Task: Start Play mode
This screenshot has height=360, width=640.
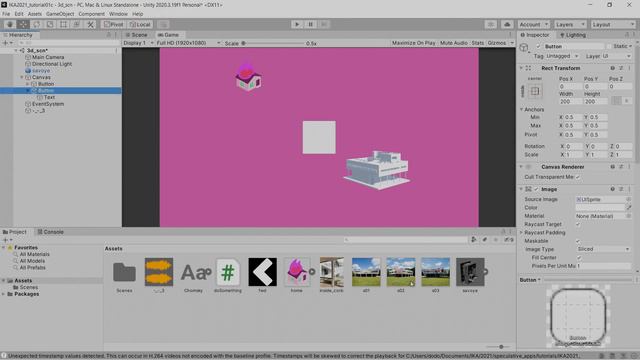Action: point(297,24)
